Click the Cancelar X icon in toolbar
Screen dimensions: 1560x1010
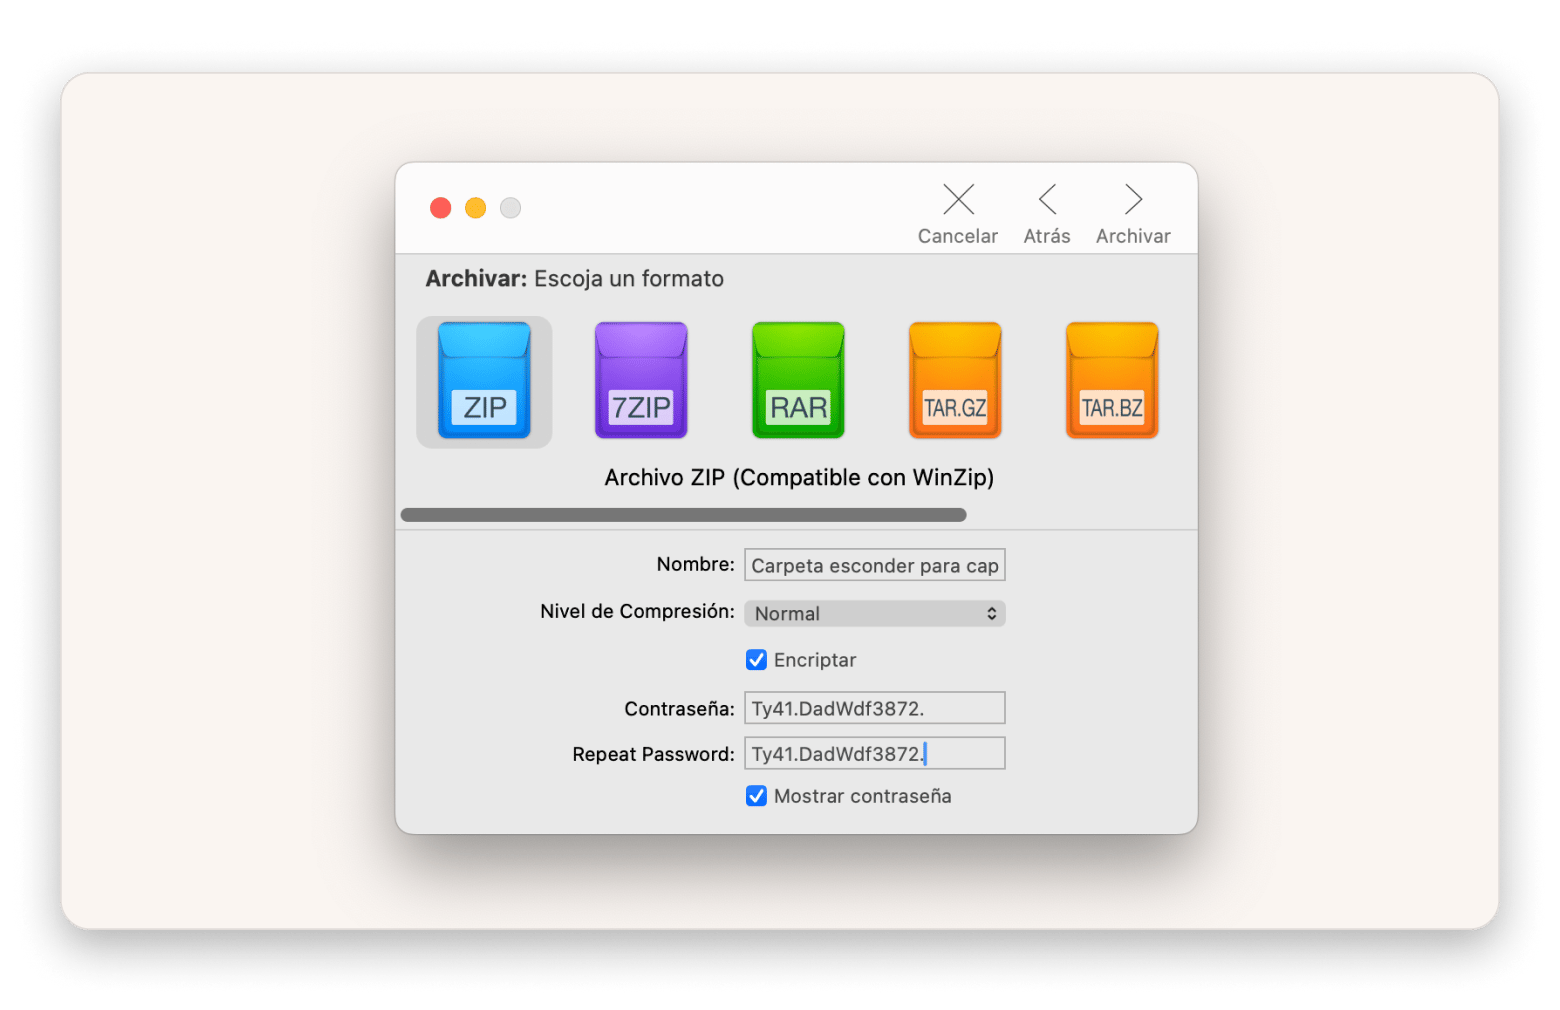click(x=958, y=200)
